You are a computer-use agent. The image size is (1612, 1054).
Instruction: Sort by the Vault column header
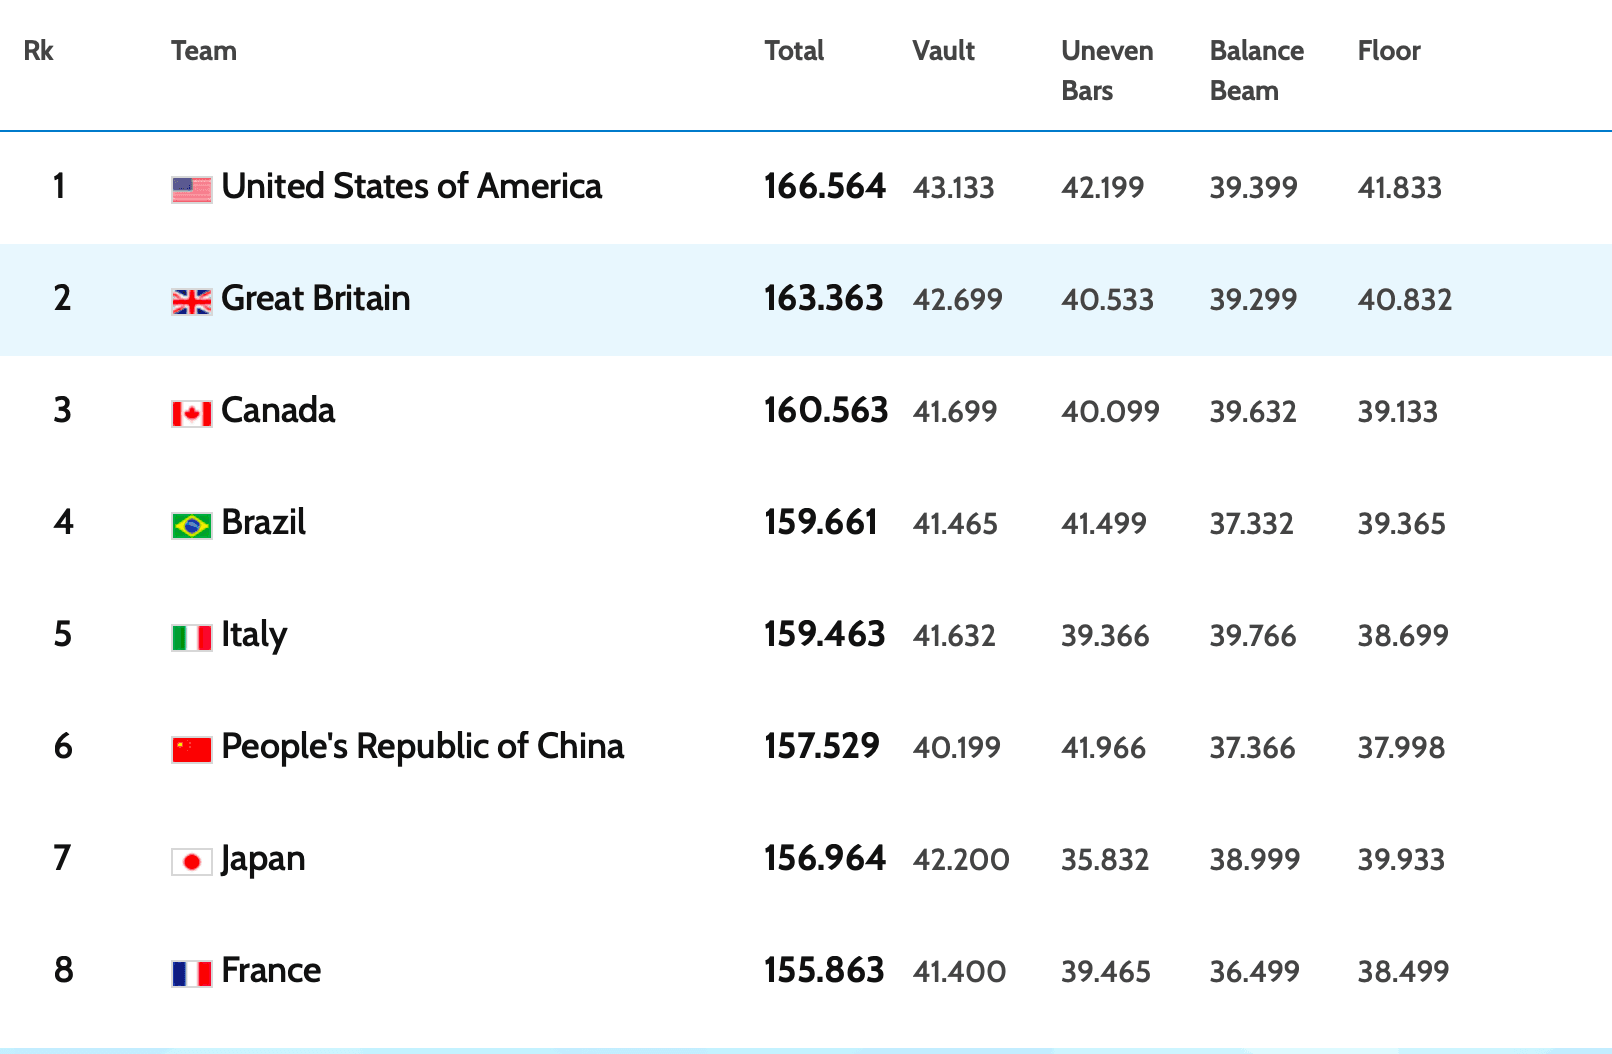point(943,51)
